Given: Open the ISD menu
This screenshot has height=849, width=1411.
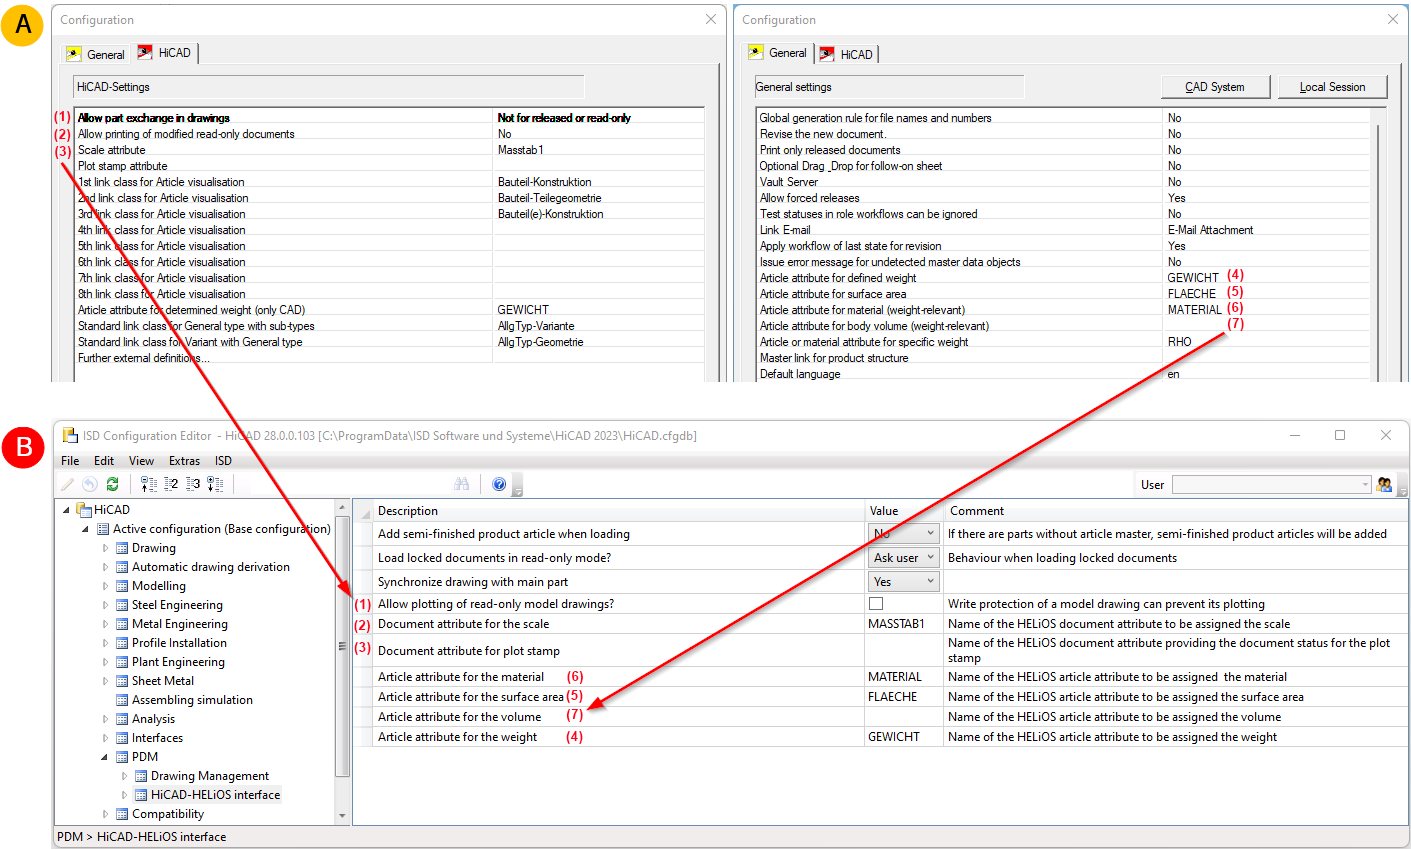Looking at the screenshot, I should pyautogui.click(x=223, y=461).
